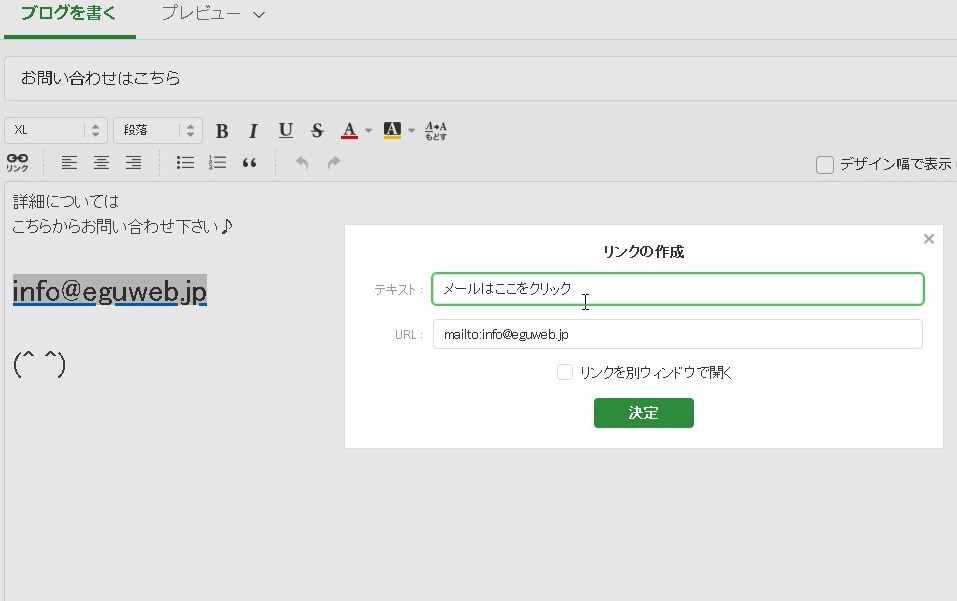The image size is (957, 601).
Task: Apply Italic formatting from toolbar
Action: point(253,131)
